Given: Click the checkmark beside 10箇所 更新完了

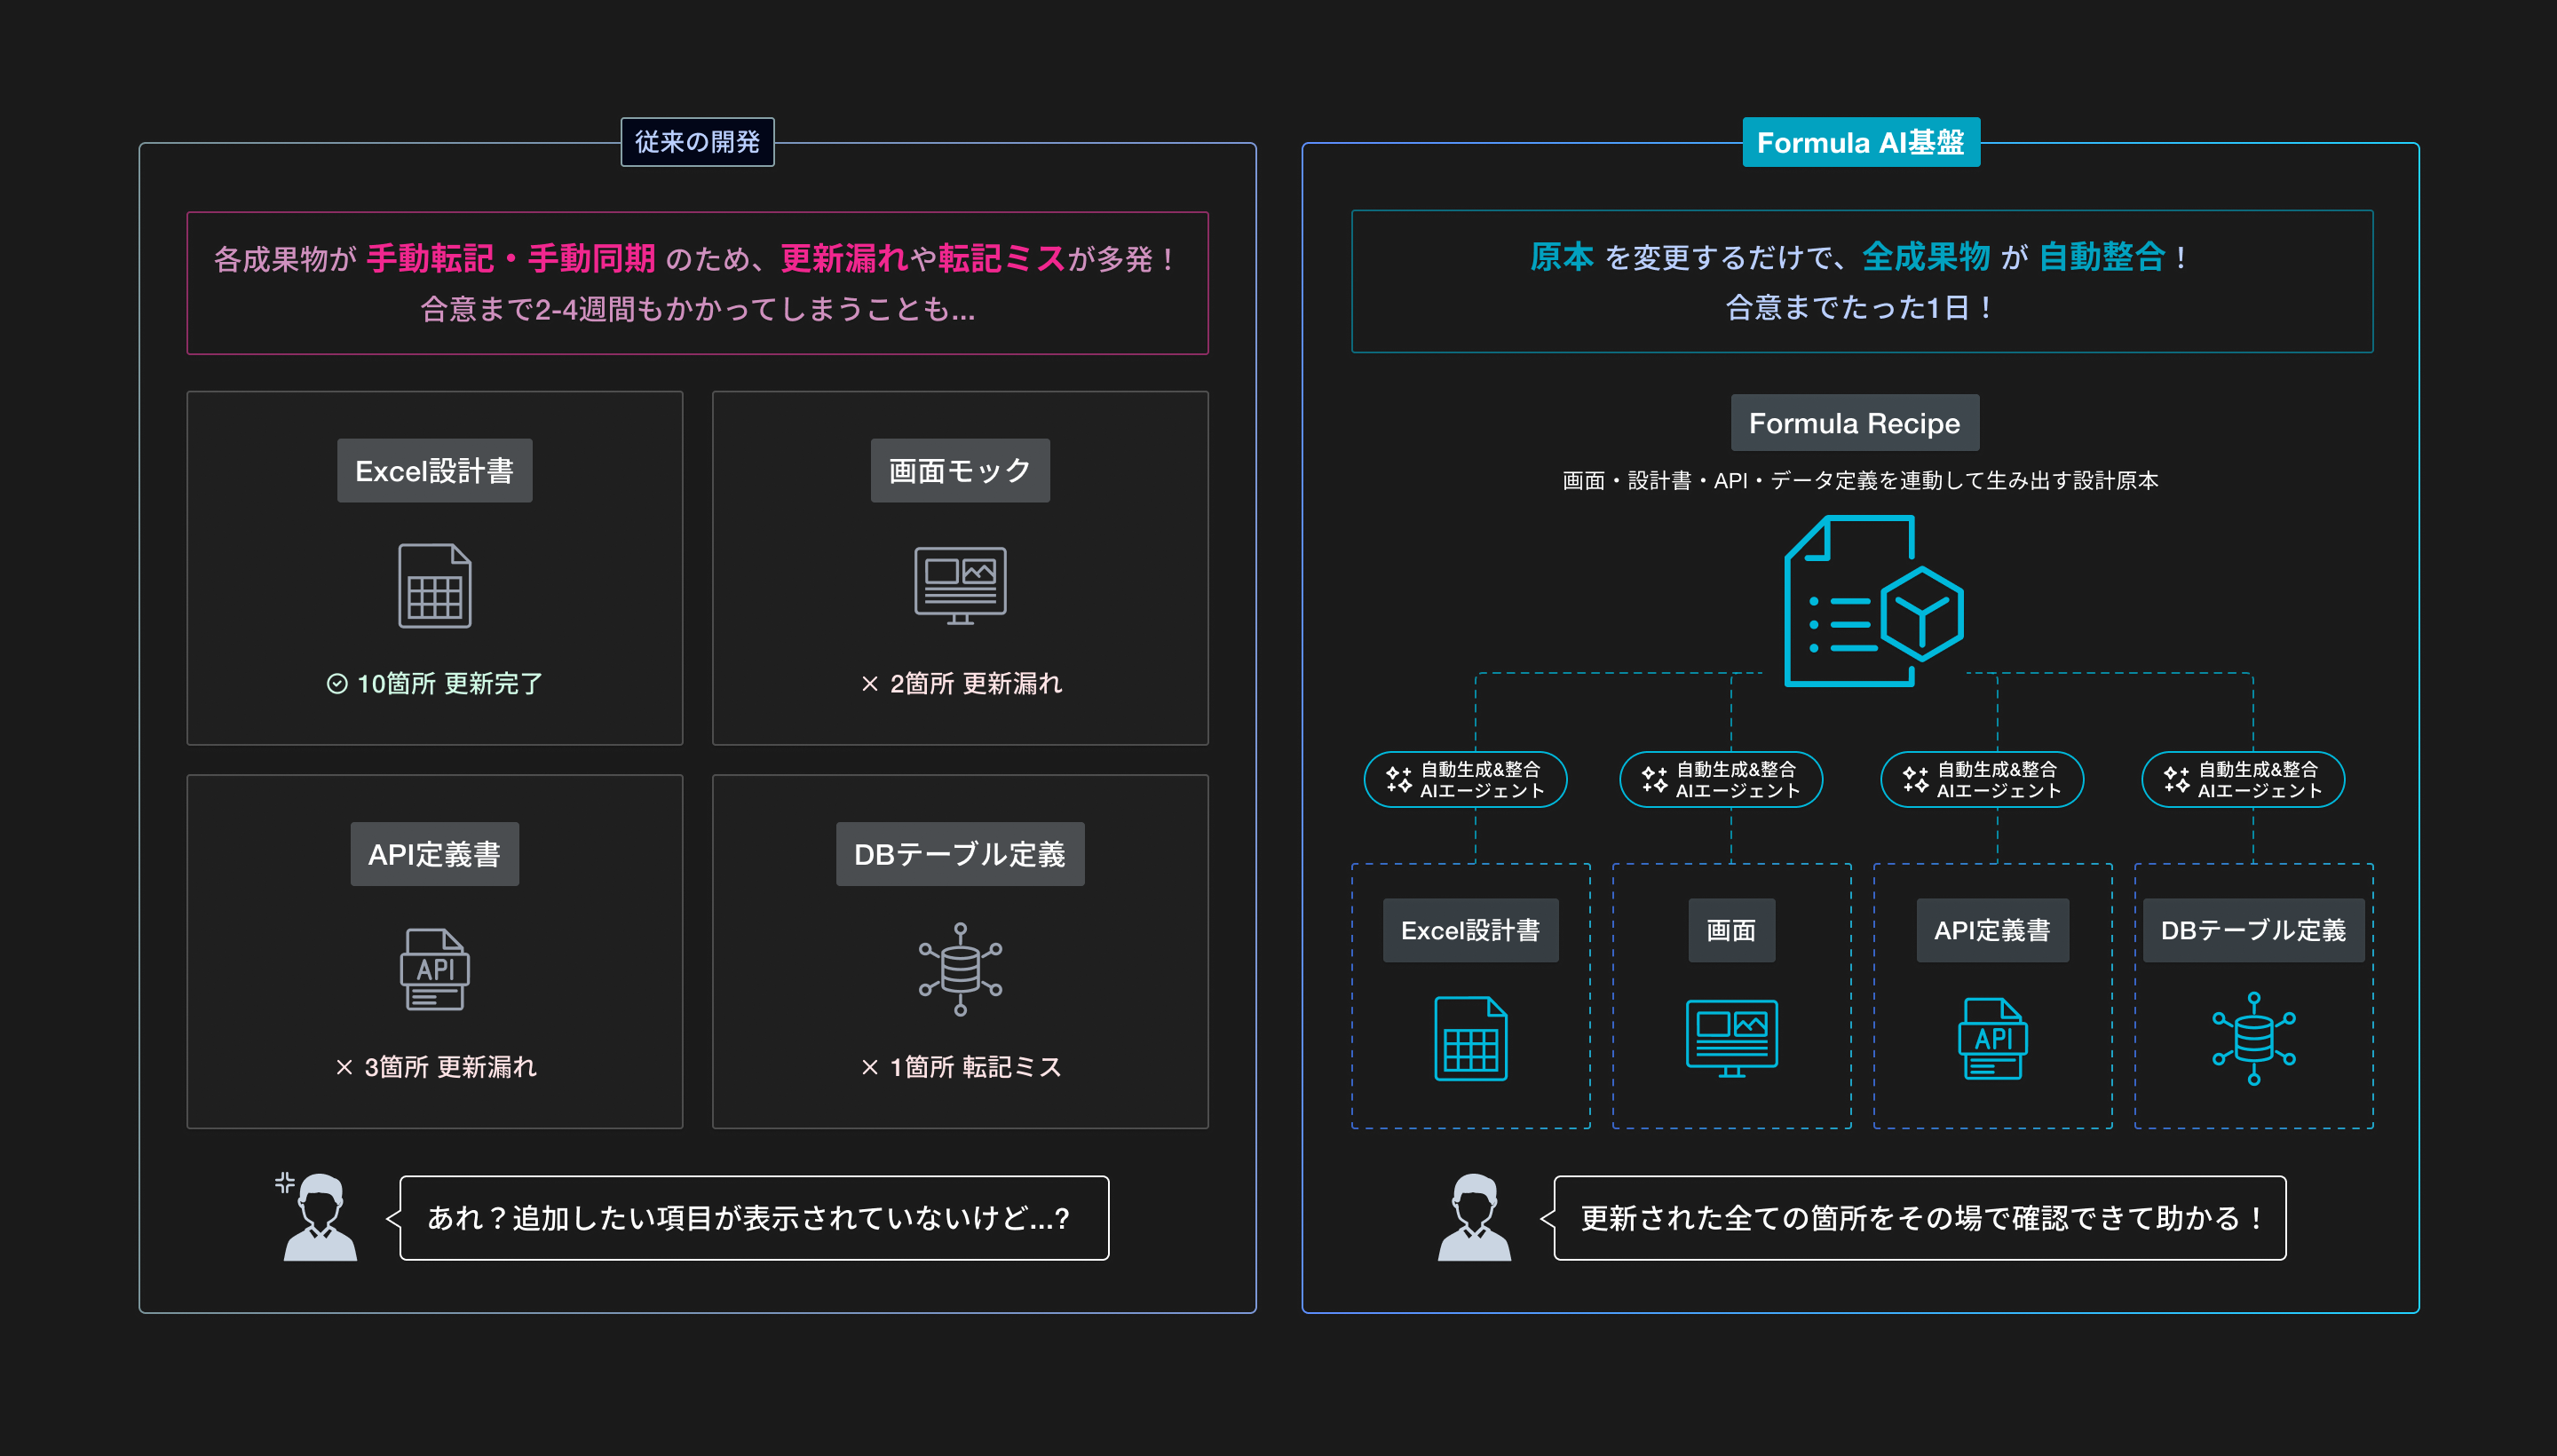Looking at the screenshot, I should tap(337, 683).
